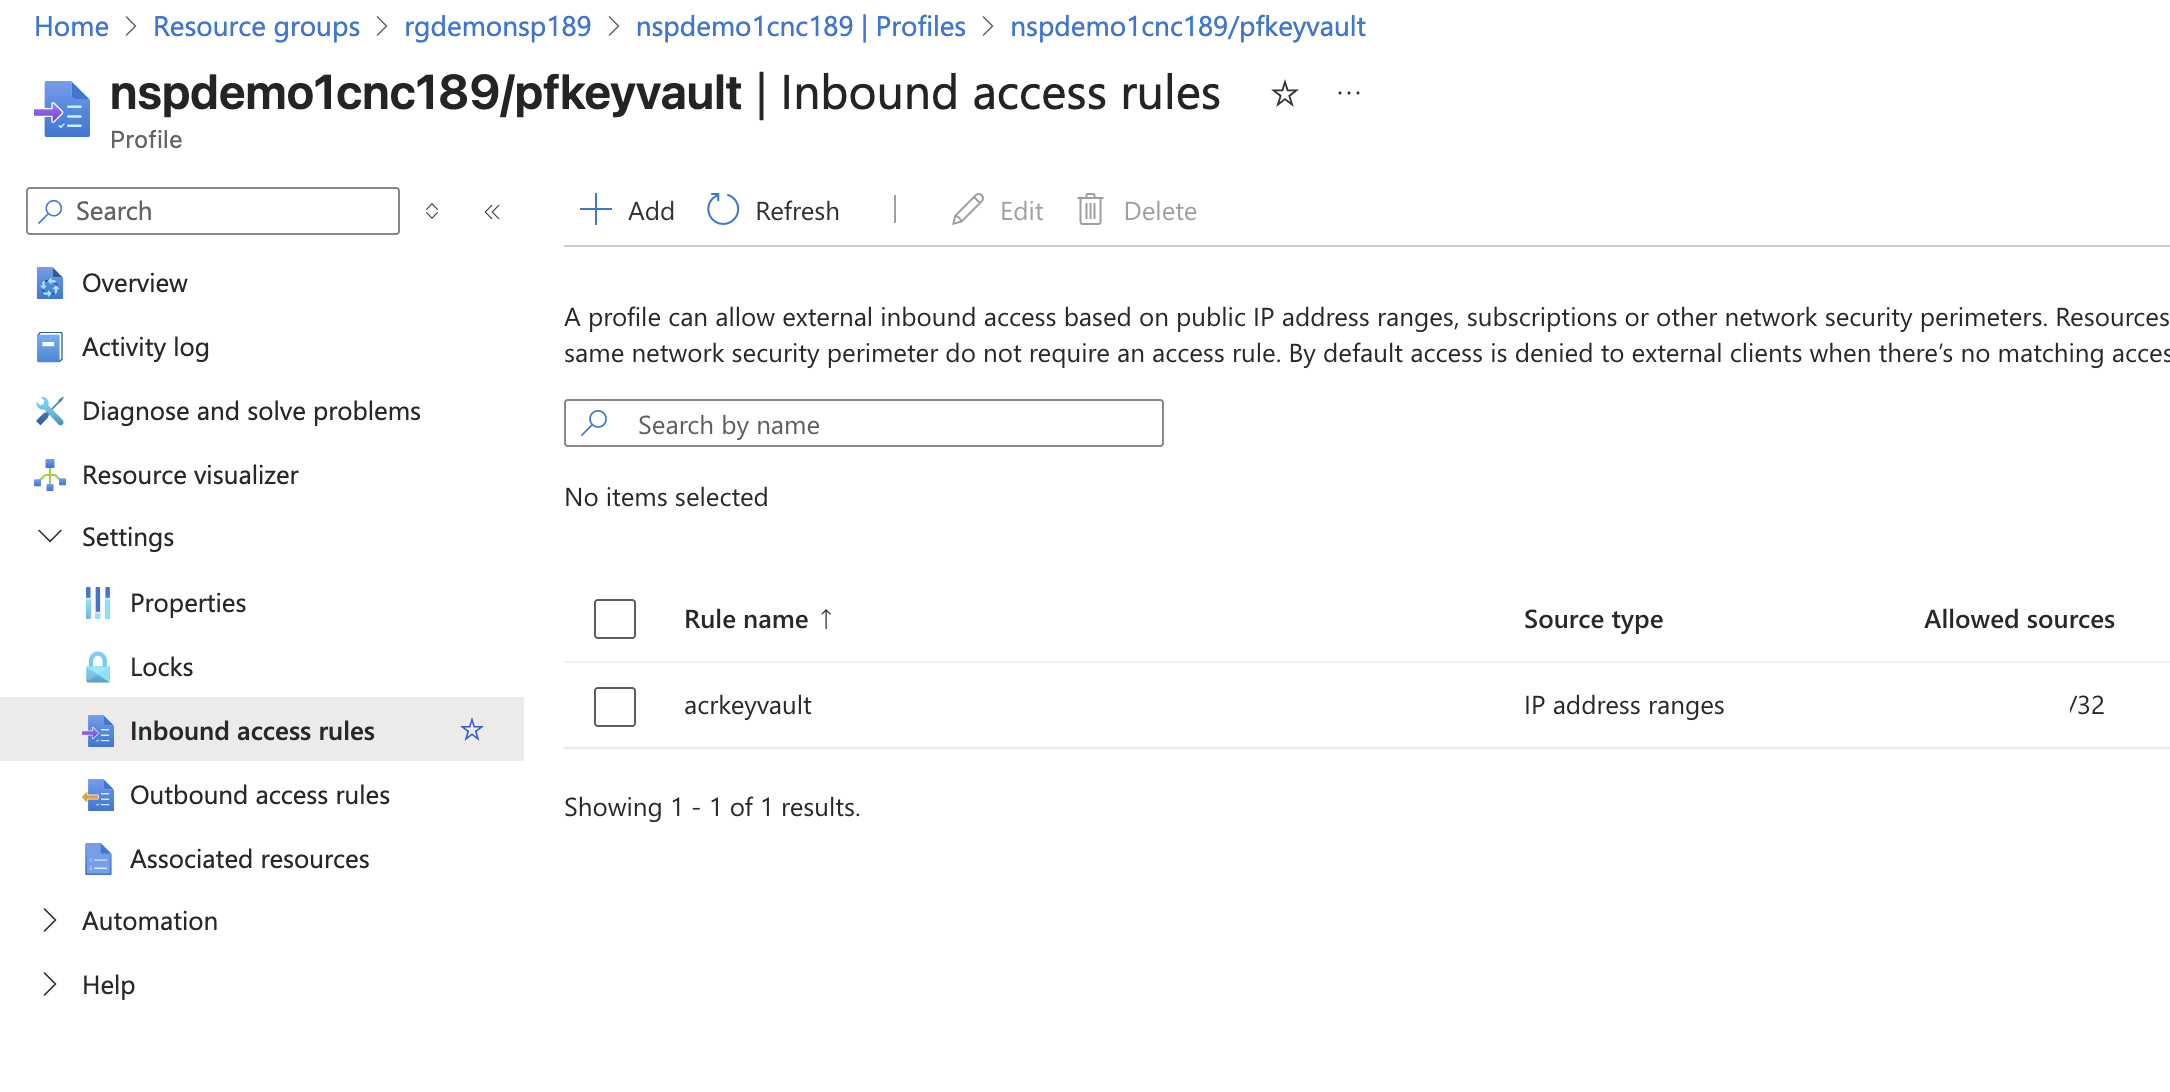Click the Diagnose and solve problems wrench icon
This screenshot has width=2170, height=1092.
tap(50, 411)
